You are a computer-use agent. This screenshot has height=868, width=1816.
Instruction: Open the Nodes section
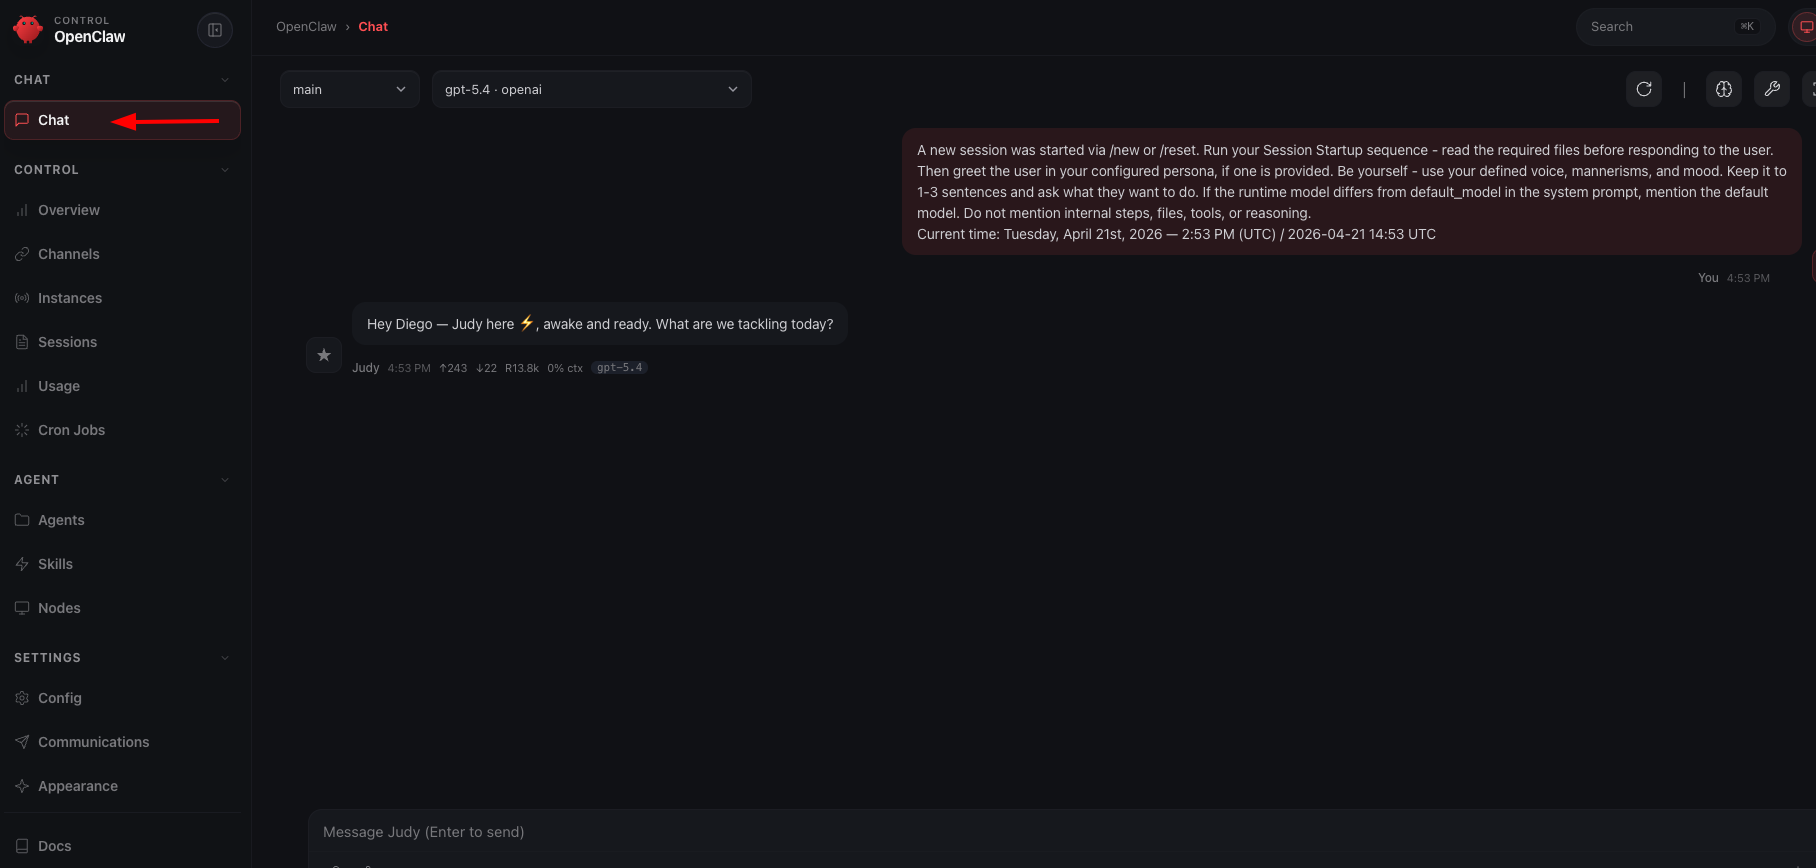point(59,608)
